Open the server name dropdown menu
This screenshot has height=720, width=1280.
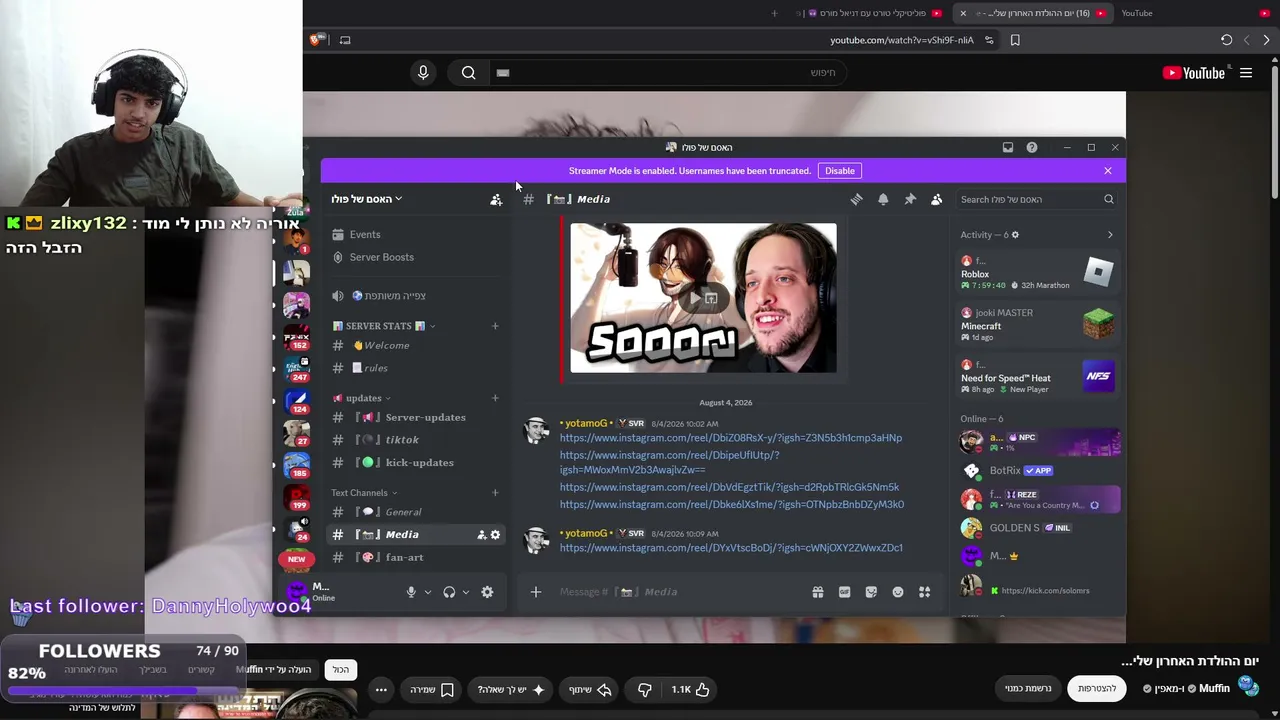point(367,199)
